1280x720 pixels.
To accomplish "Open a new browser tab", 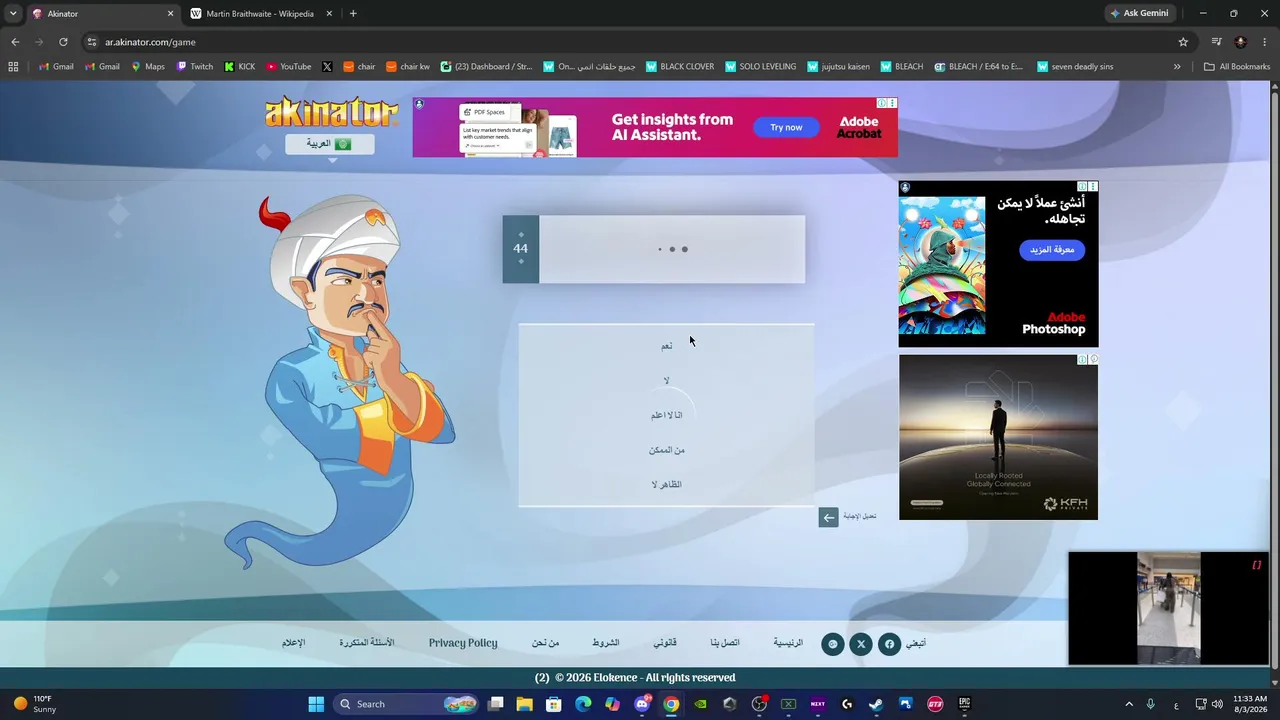I will (353, 14).
